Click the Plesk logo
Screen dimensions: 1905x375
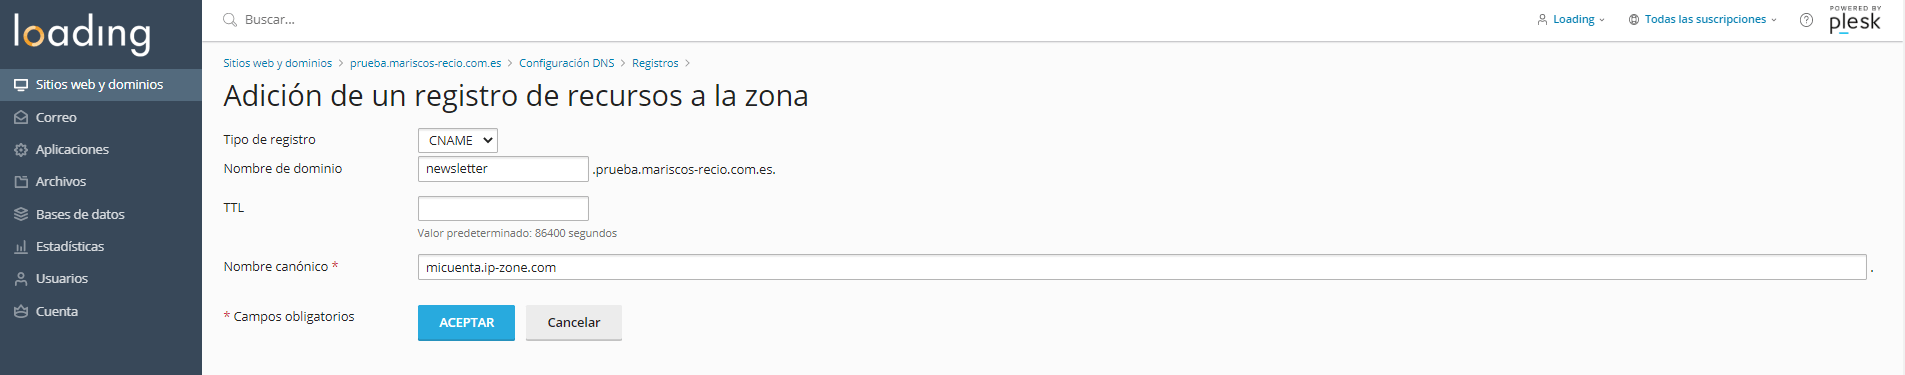[x=1855, y=19]
